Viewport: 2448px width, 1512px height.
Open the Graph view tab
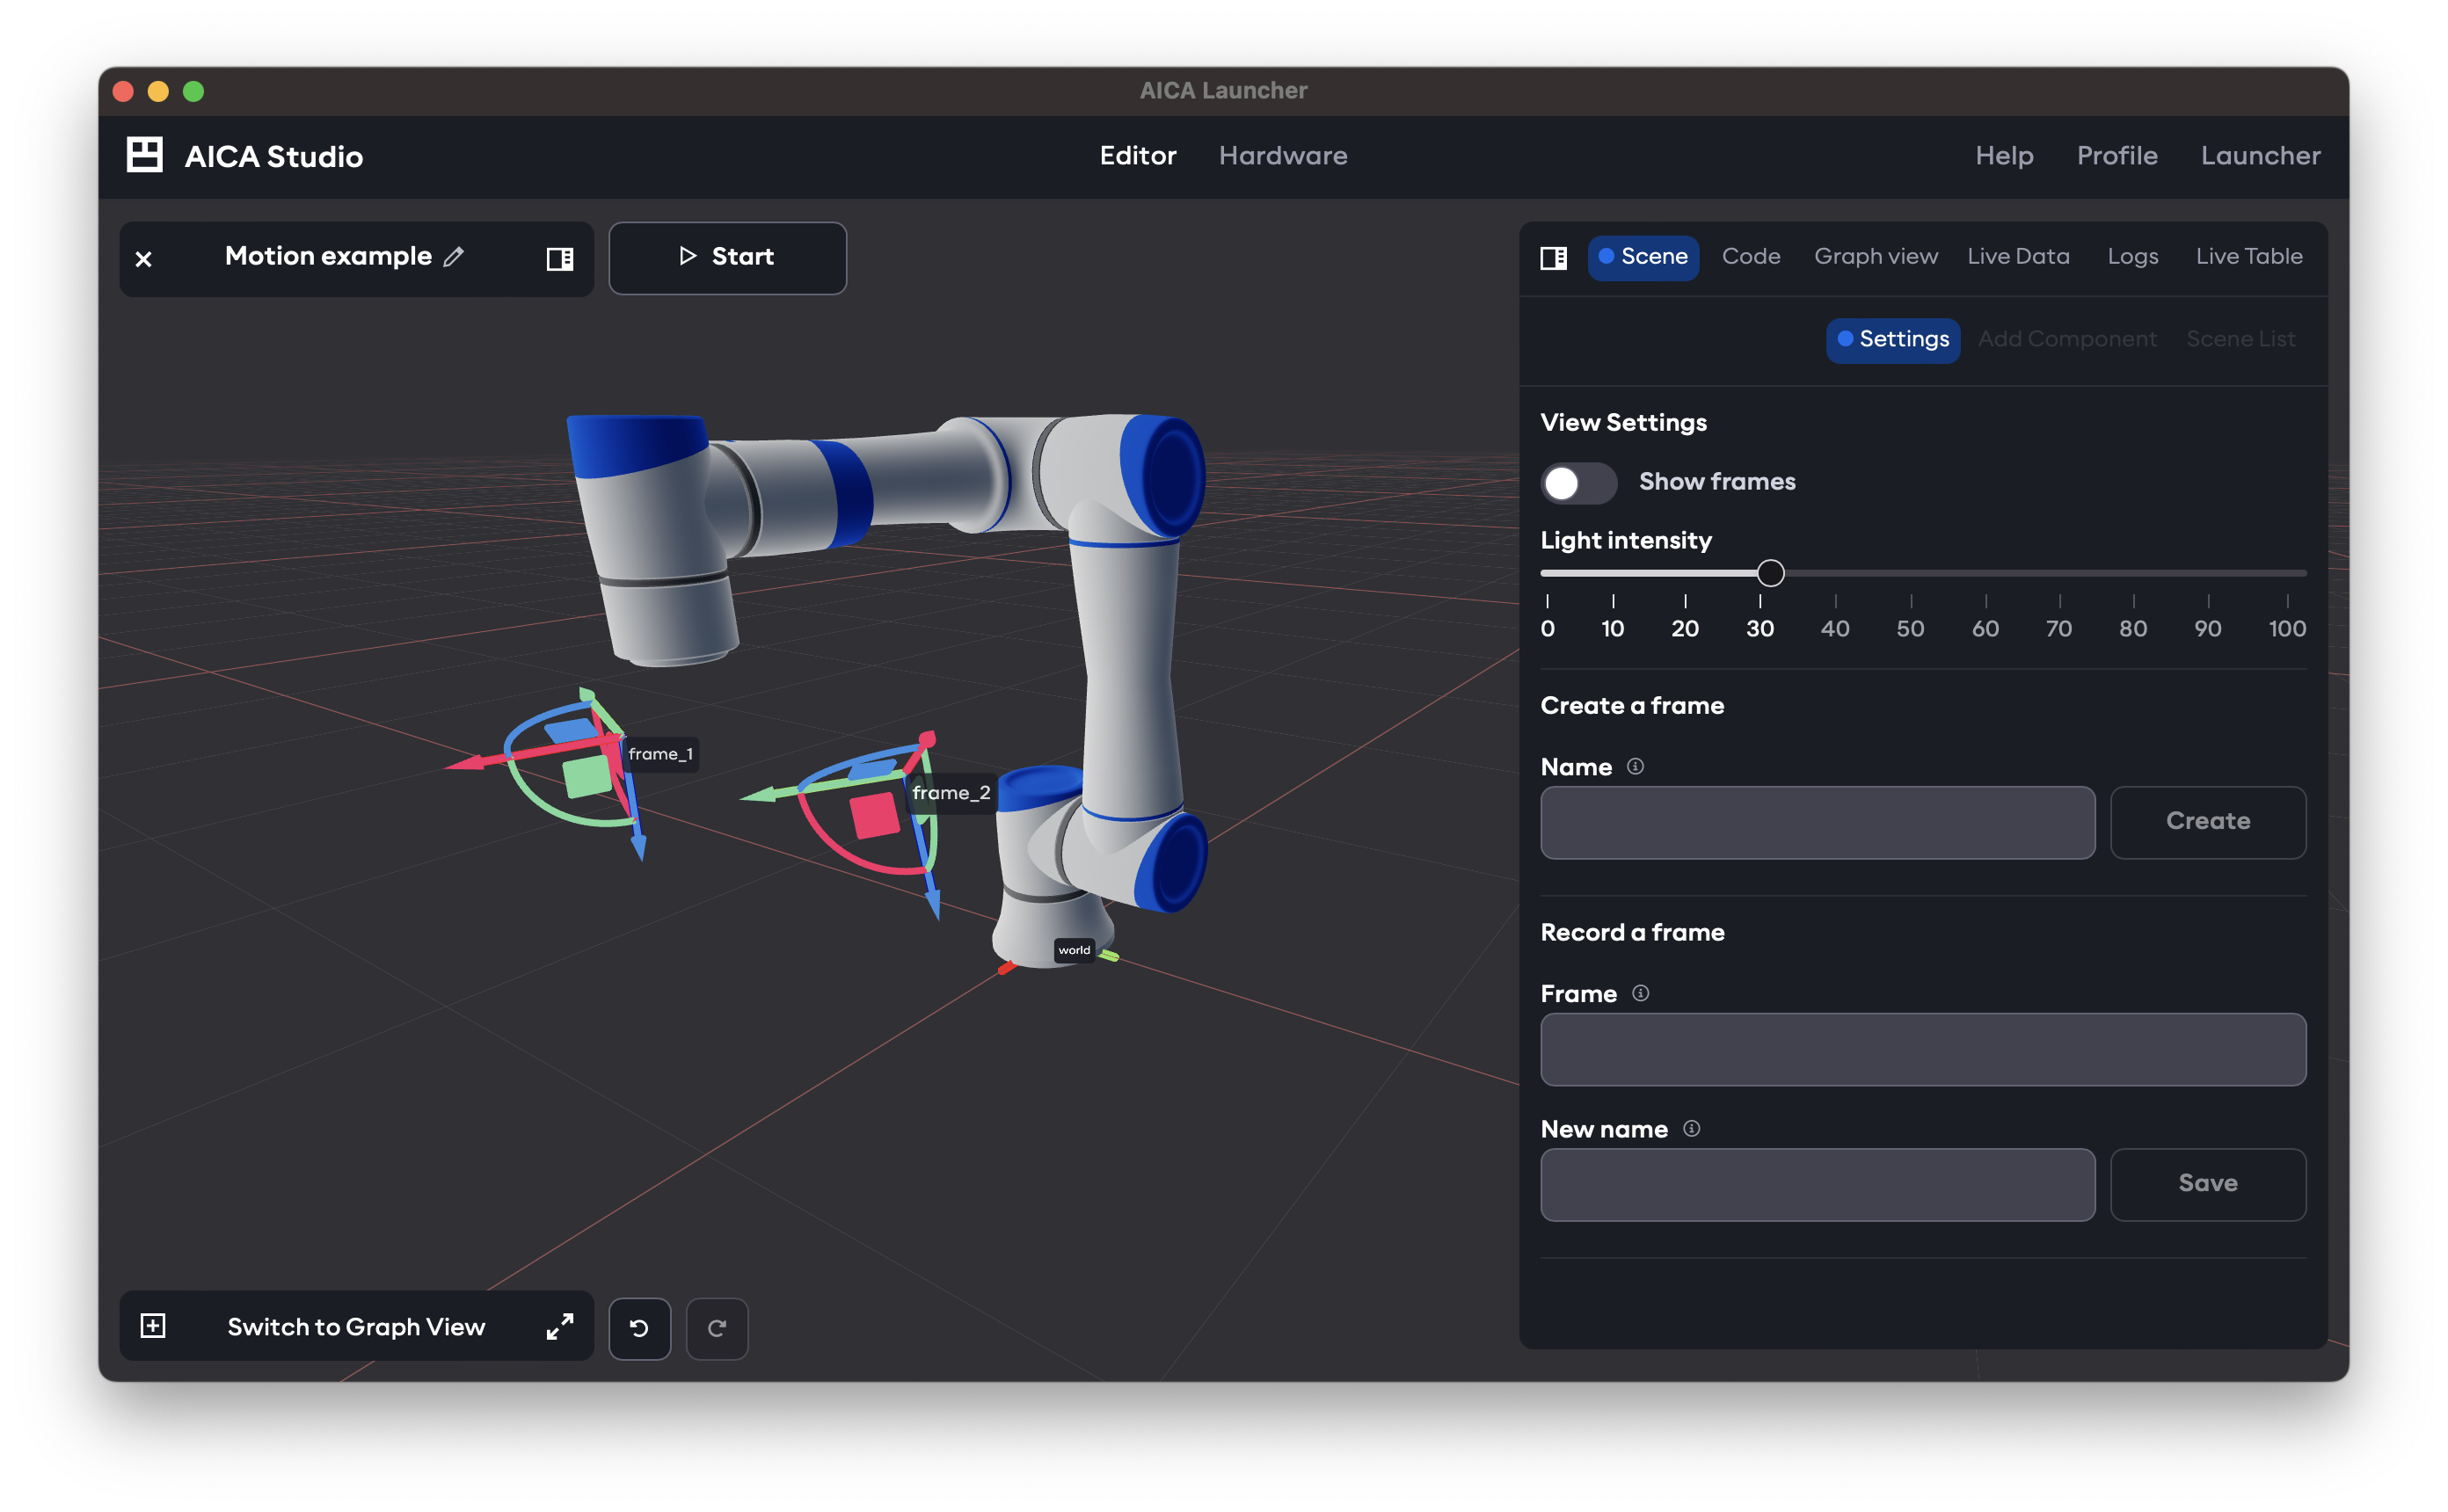[1875, 256]
